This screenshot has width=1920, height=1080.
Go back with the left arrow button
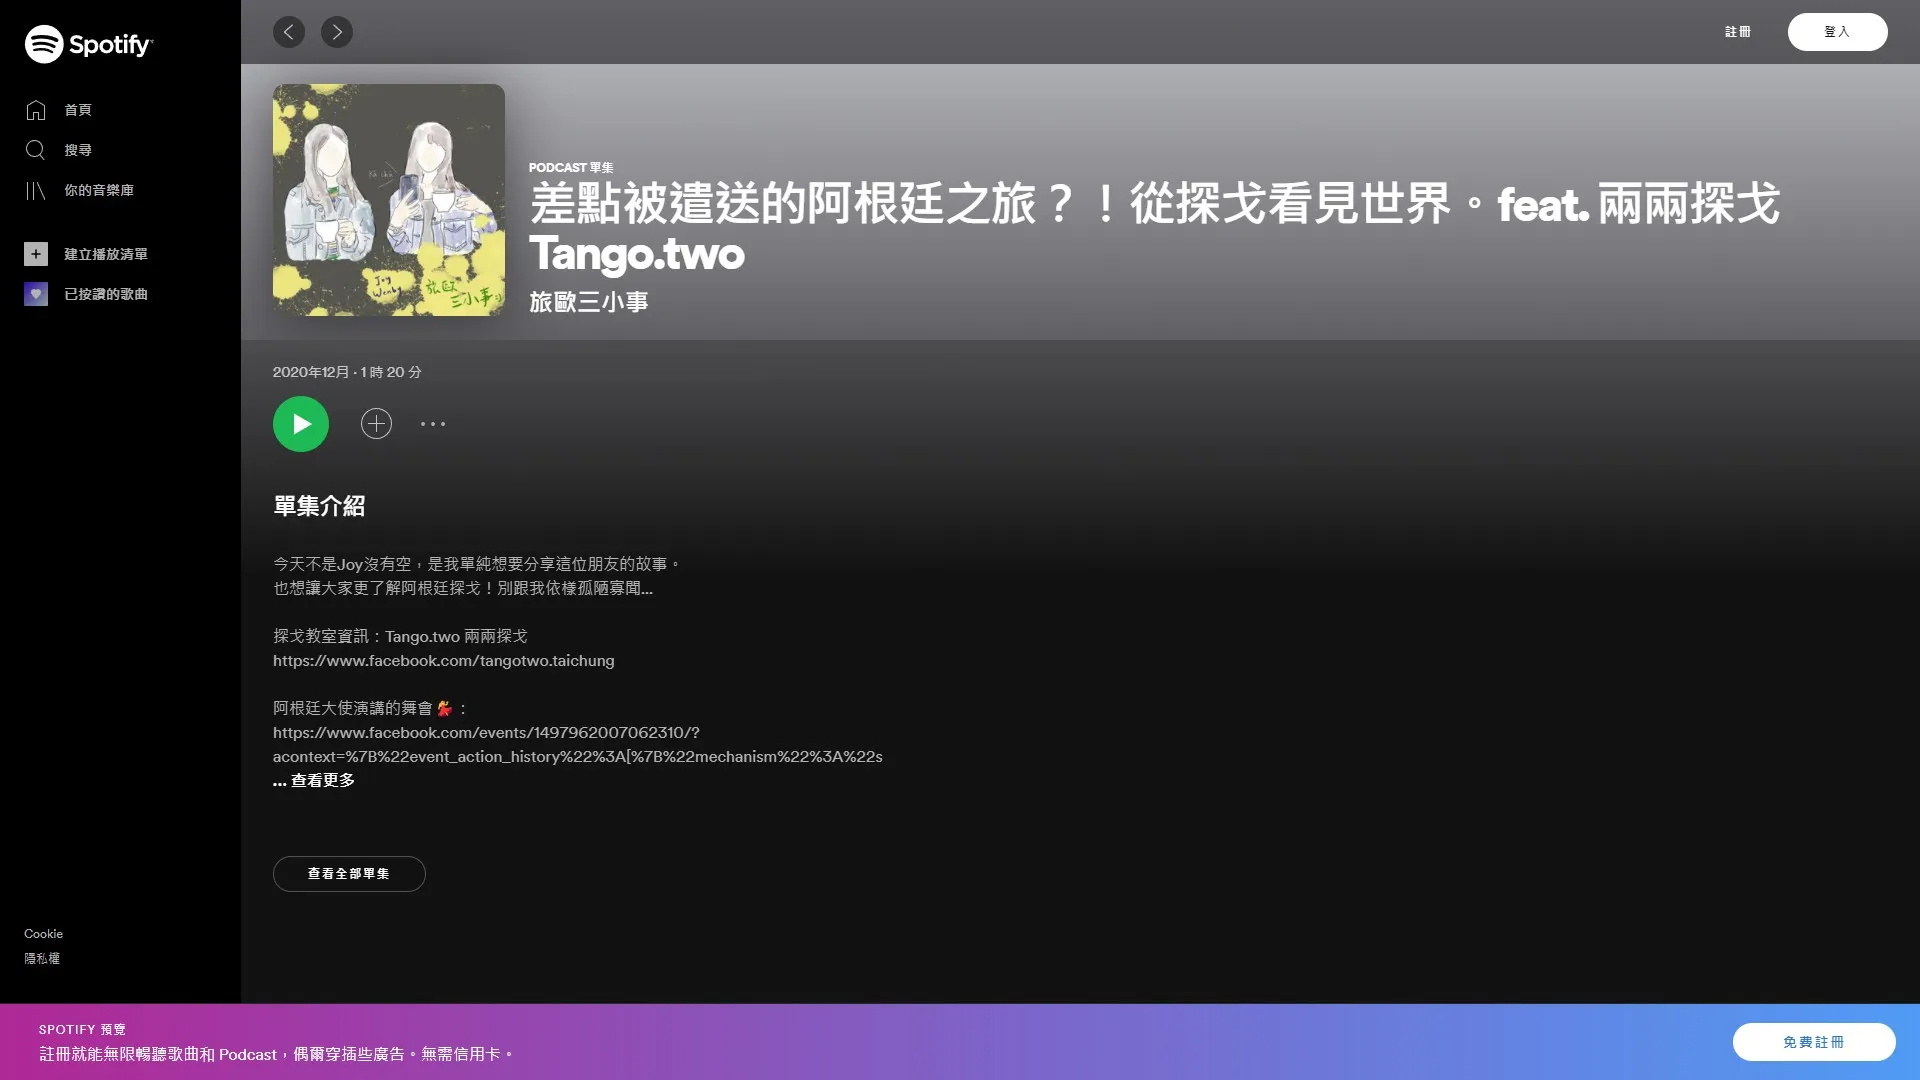point(289,32)
